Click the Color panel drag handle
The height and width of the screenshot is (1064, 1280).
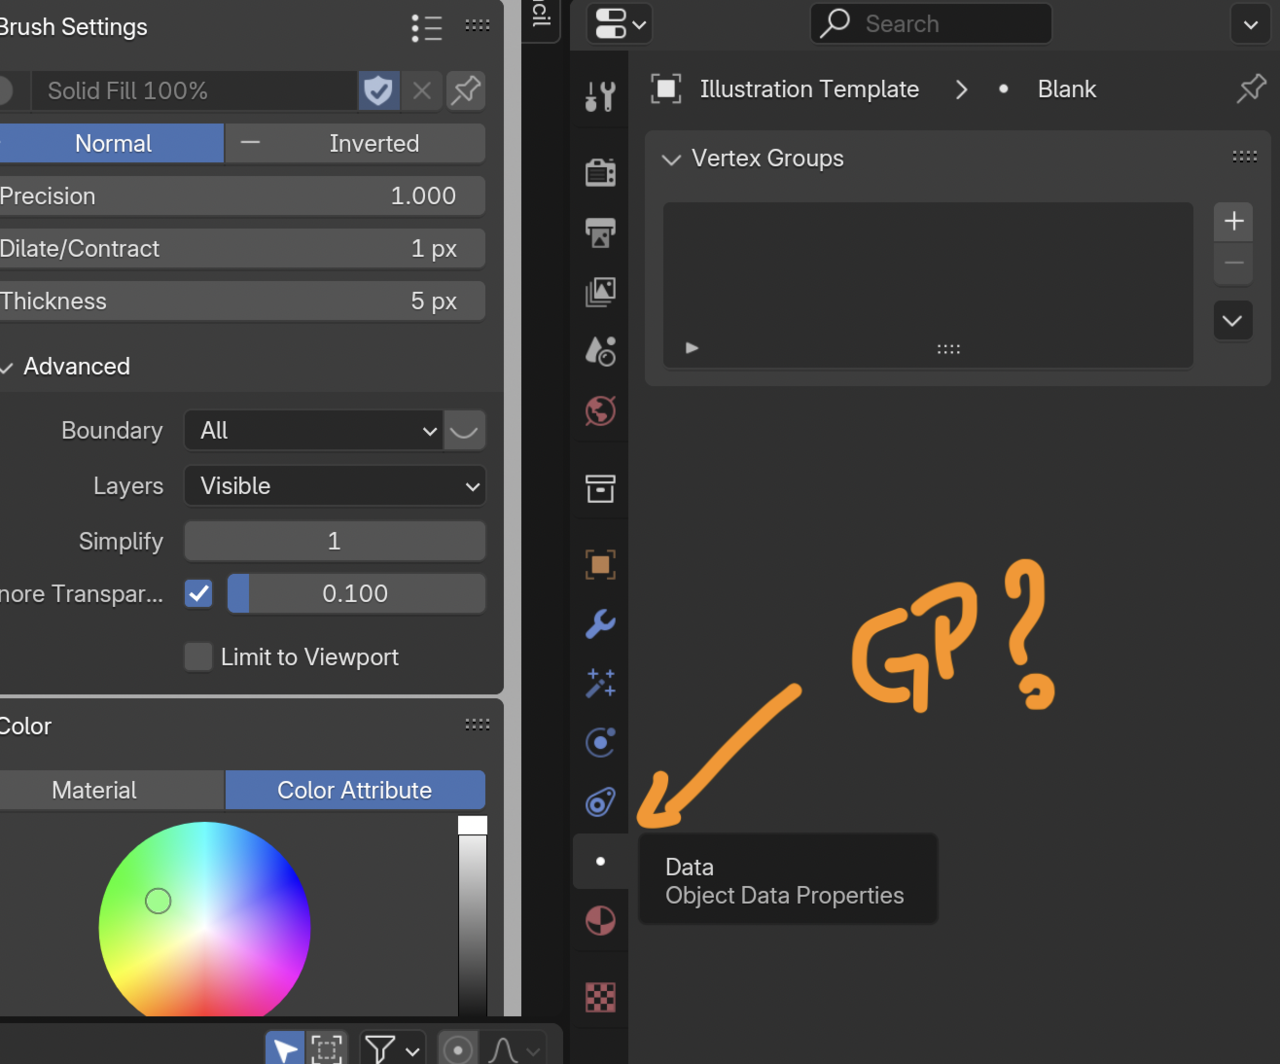pyautogui.click(x=477, y=724)
